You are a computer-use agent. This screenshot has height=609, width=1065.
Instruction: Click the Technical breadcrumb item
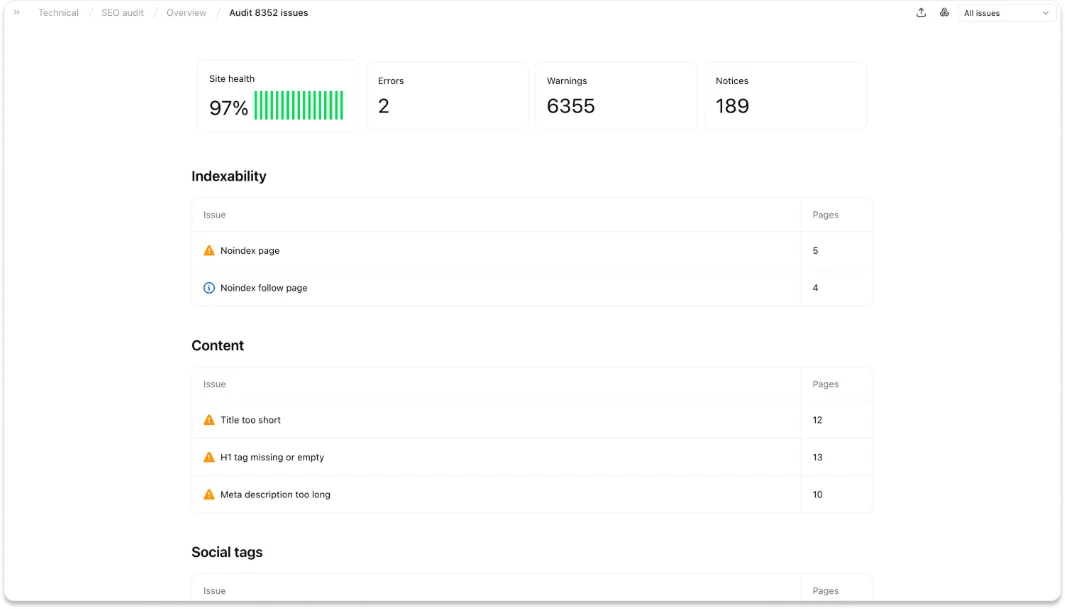coord(57,12)
